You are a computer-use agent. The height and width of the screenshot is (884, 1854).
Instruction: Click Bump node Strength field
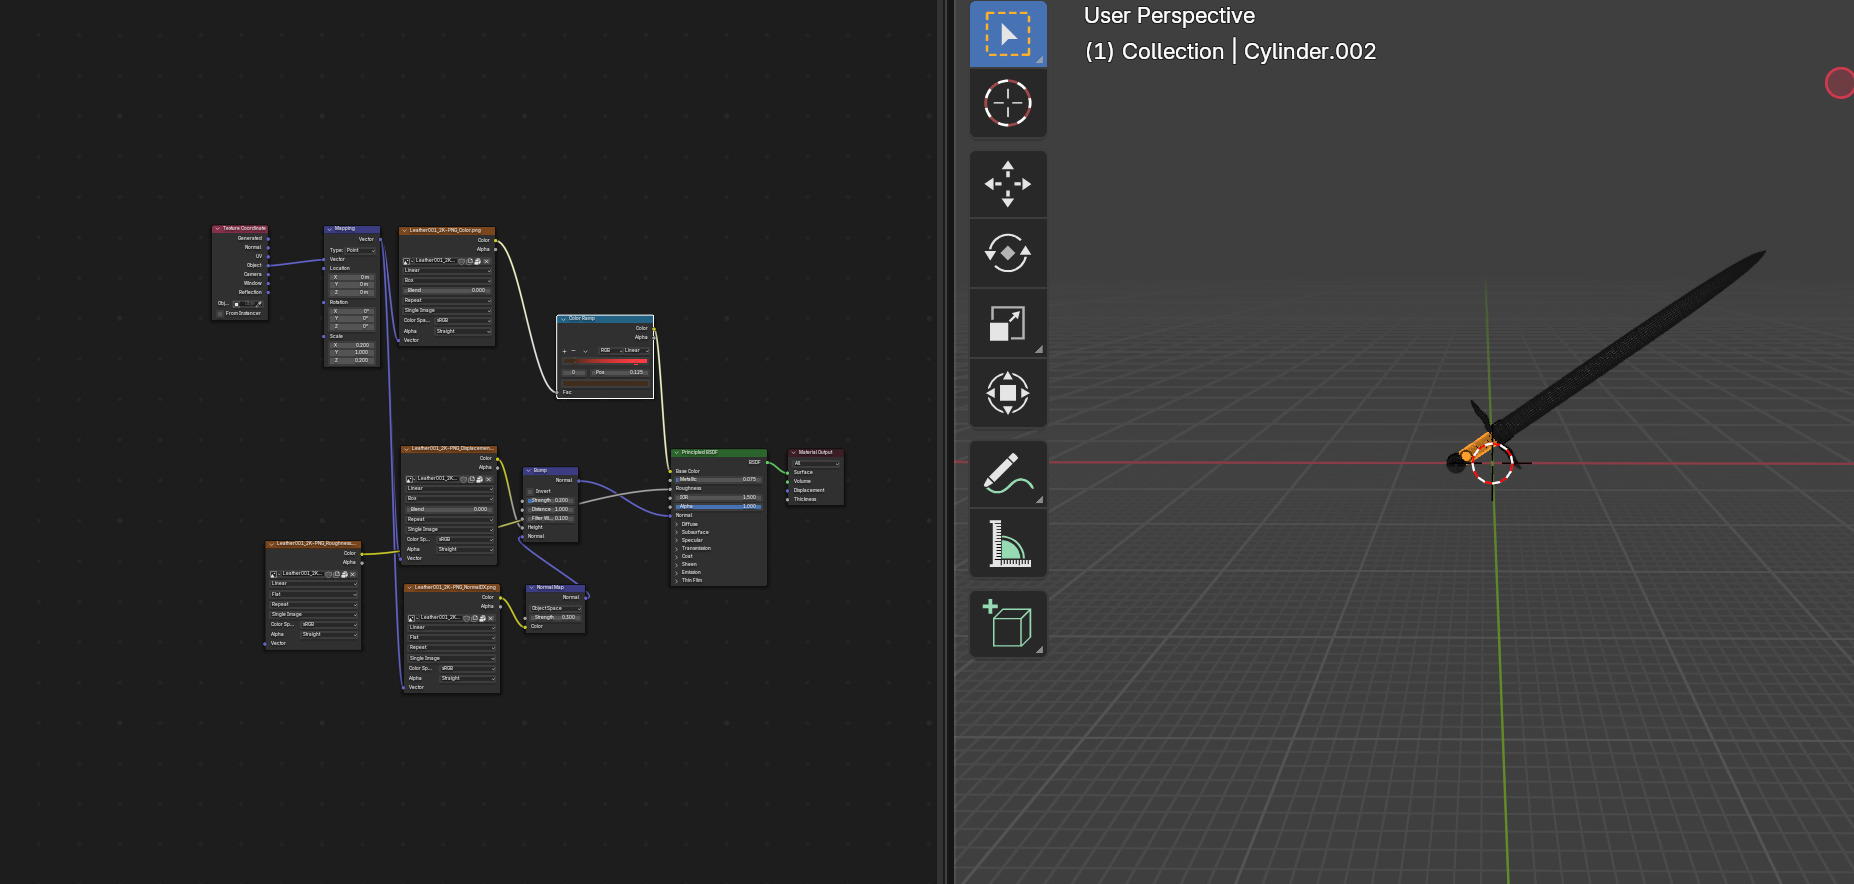(x=550, y=500)
